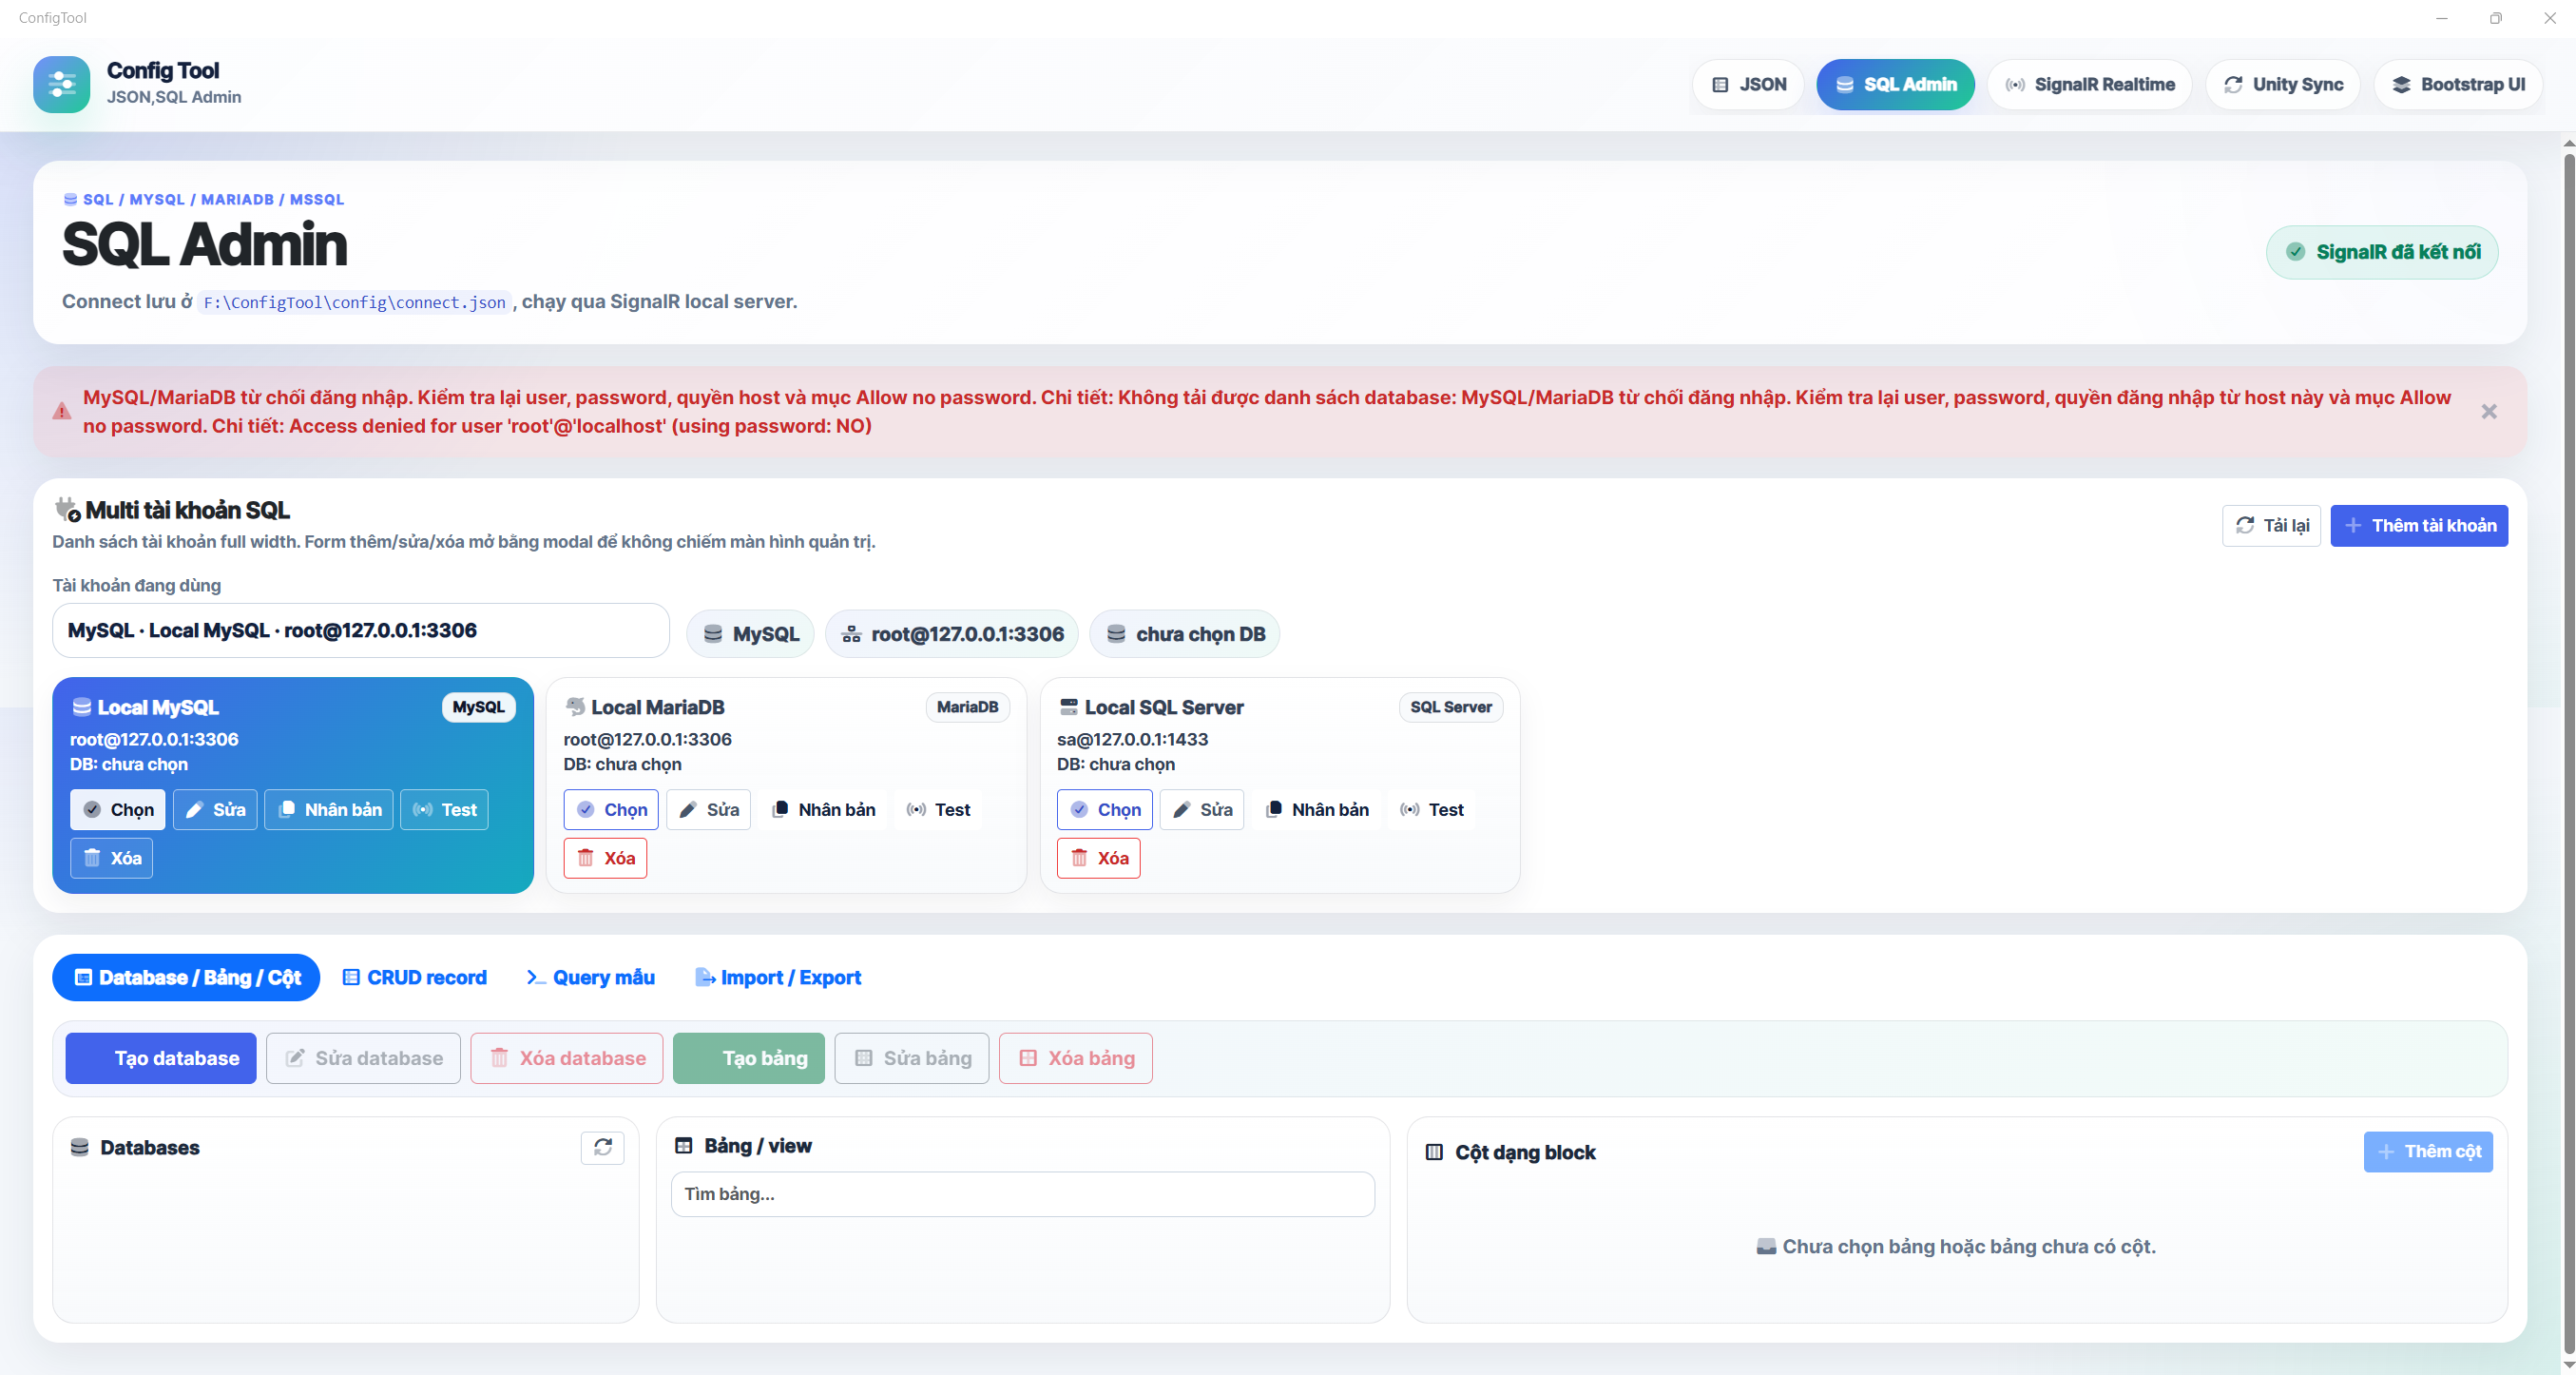This screenshot has width=2576, height=1375.
Task: Switch to the CRUD record tab
Action: (415, 978)
